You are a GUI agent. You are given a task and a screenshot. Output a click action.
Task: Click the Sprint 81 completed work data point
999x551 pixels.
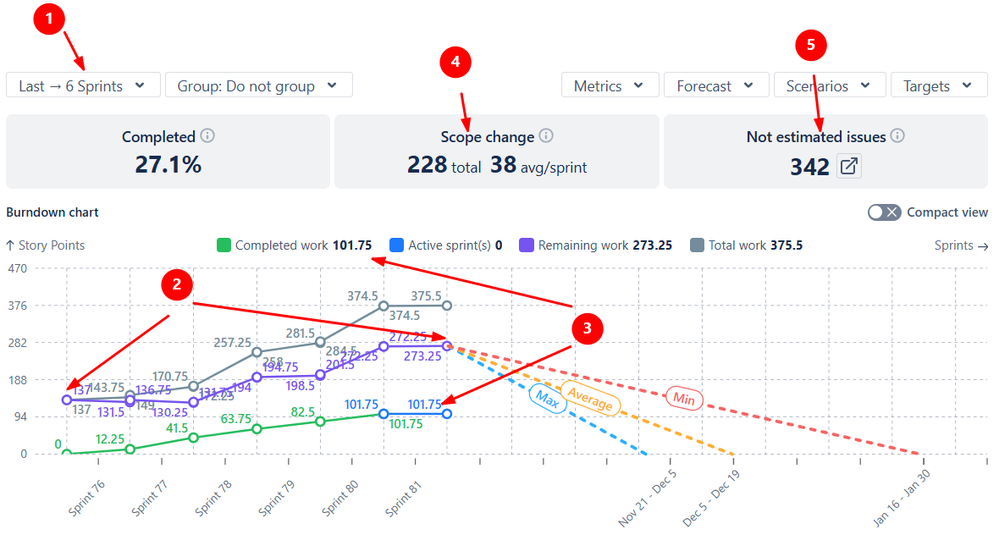point(384,413)
